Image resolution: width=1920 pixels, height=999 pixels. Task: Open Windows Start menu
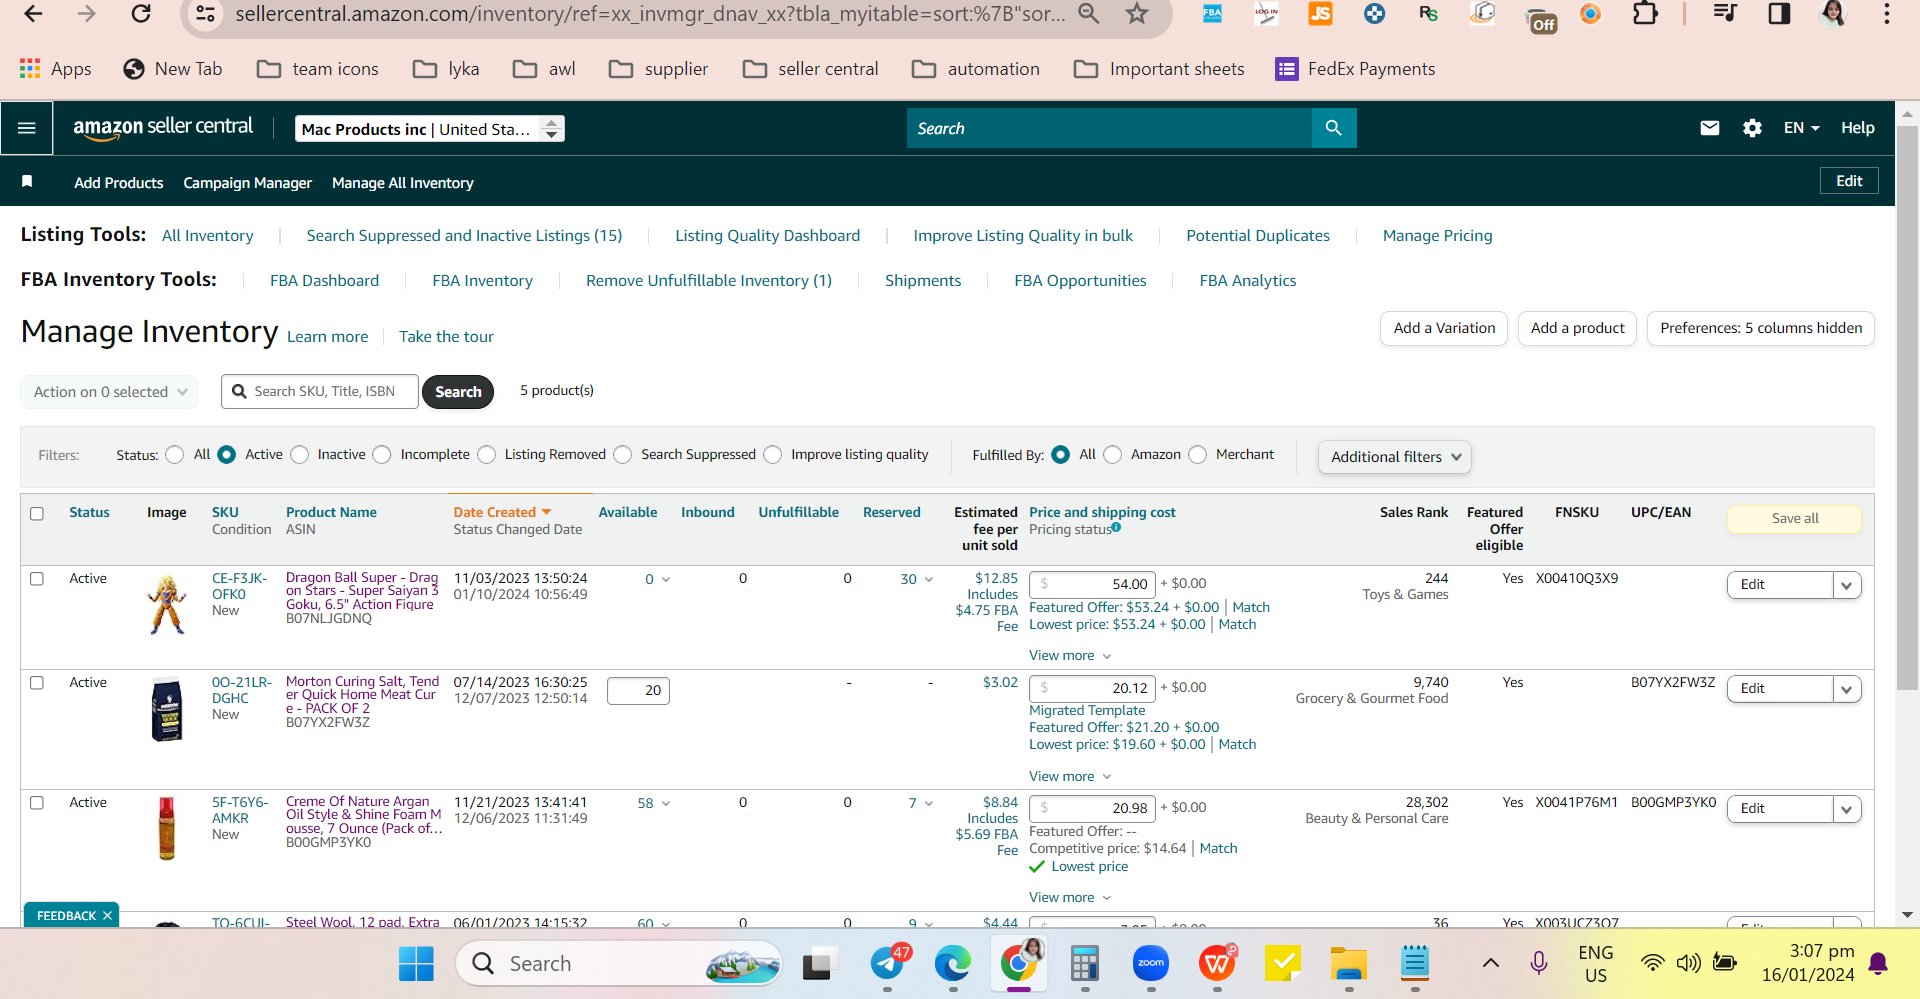(416, 964)
